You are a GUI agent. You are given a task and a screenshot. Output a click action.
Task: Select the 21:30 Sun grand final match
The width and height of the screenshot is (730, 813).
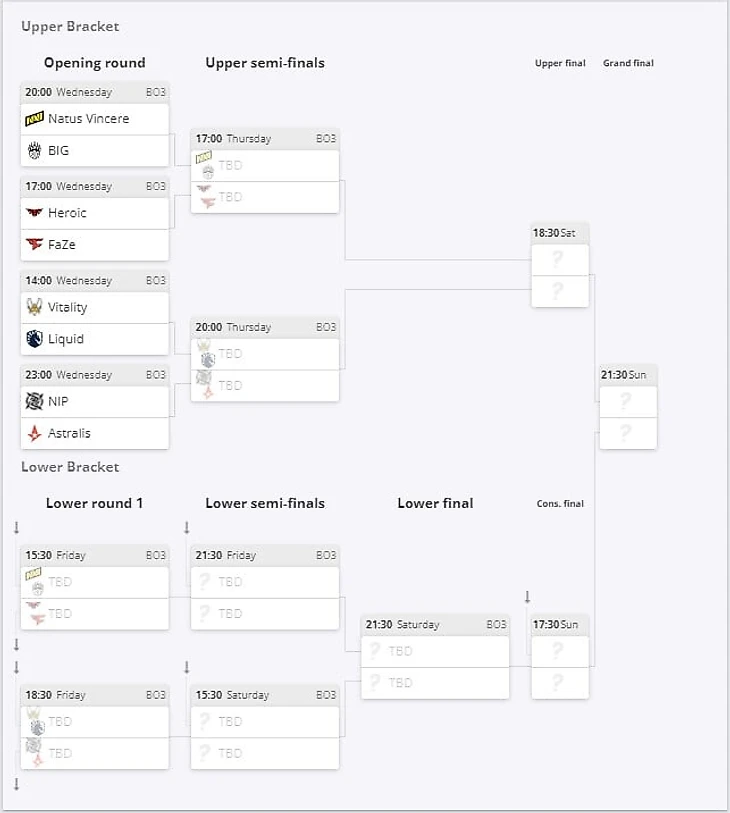coord(627,375)
